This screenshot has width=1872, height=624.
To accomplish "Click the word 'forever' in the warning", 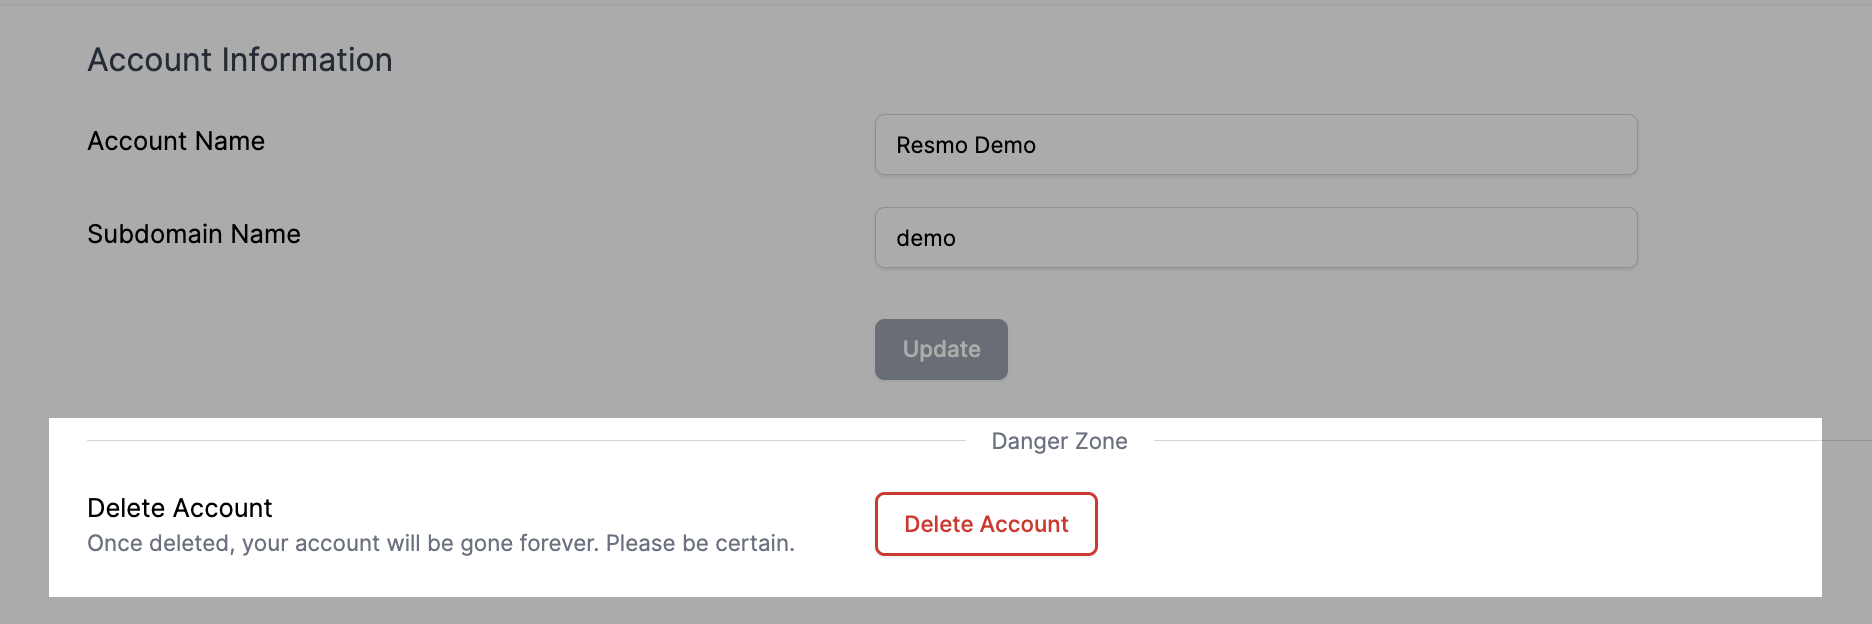I will (x=558, y=543).
